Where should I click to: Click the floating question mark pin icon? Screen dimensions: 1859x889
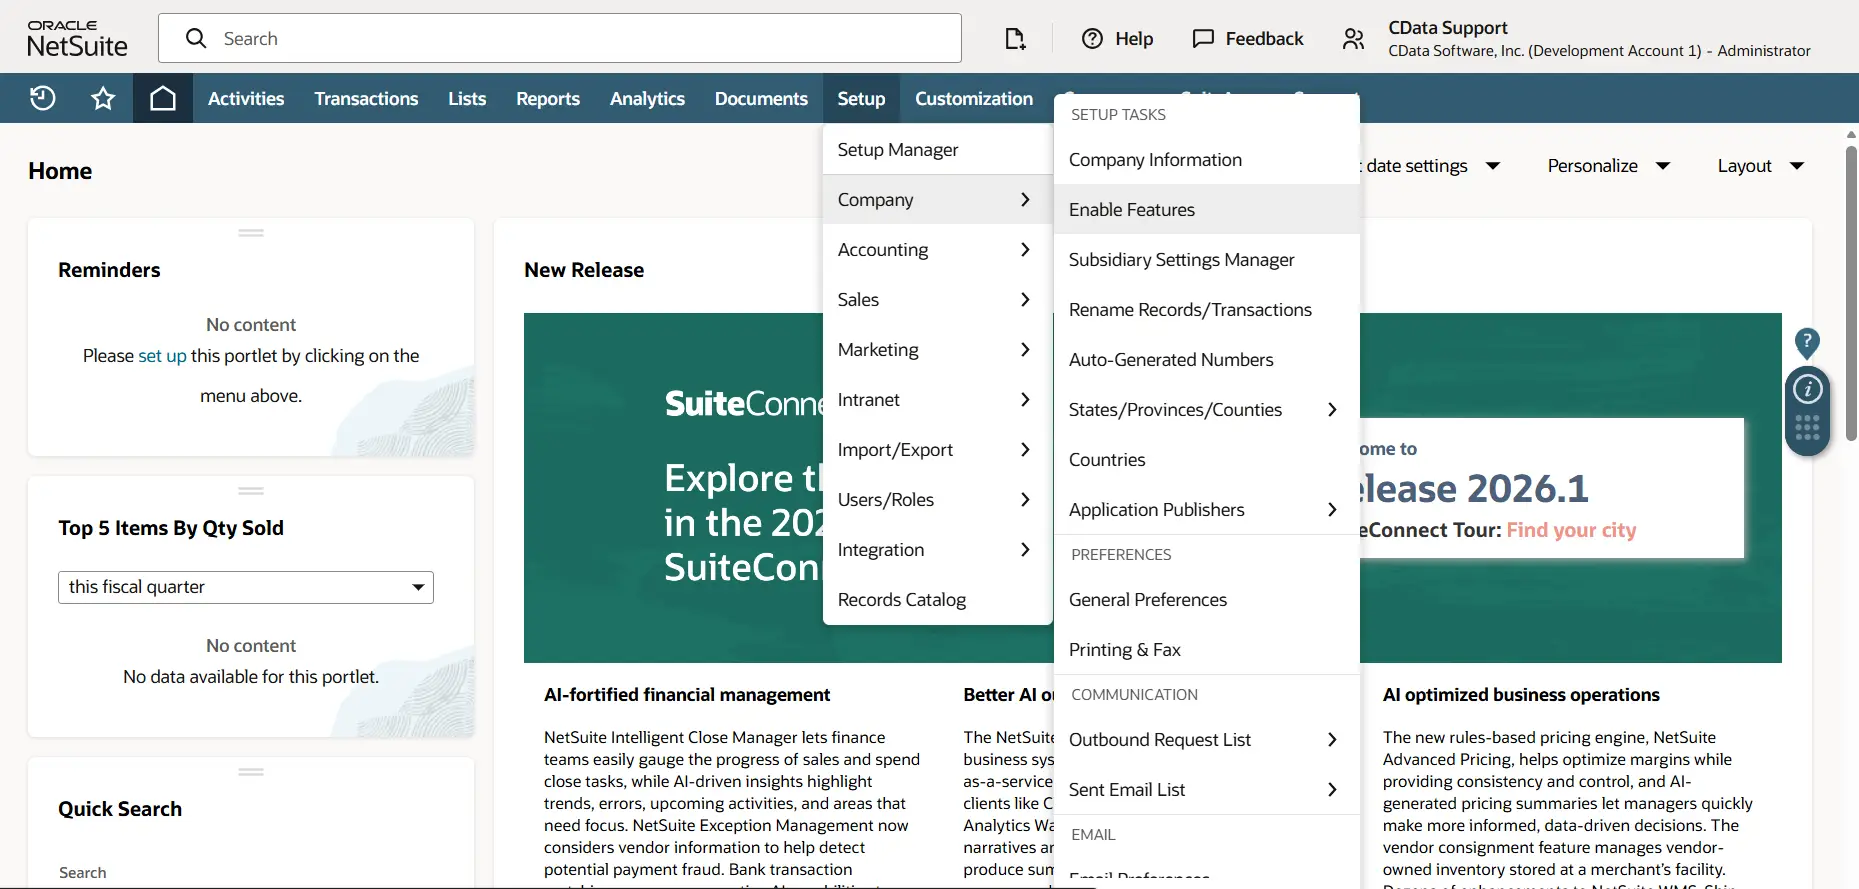pos(1807,342)
